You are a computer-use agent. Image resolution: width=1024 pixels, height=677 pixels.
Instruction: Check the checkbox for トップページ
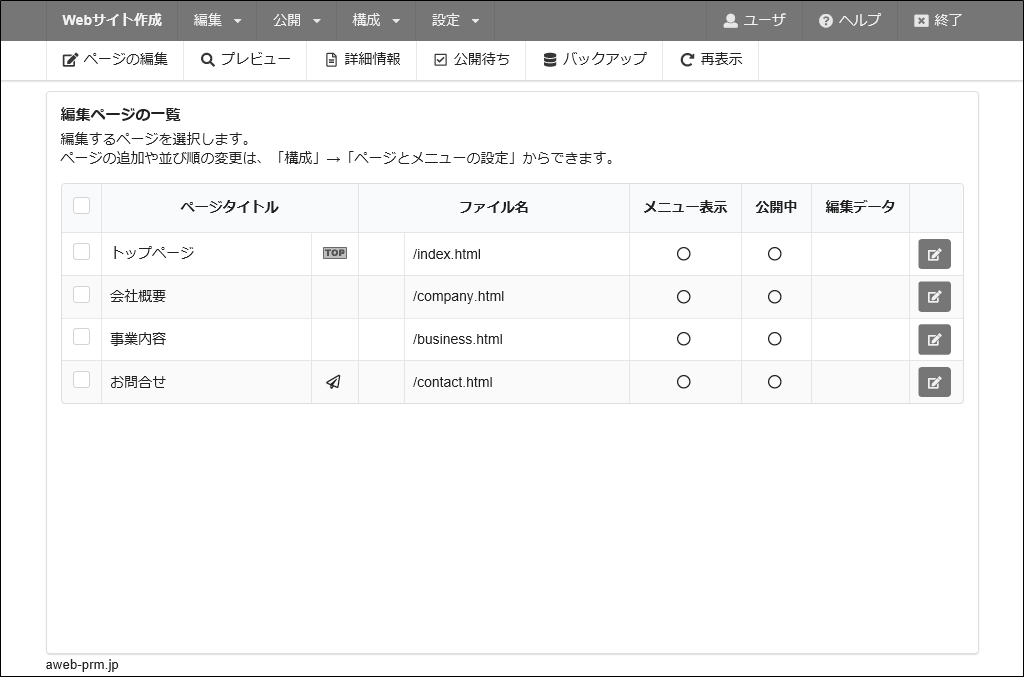[82, 252]
